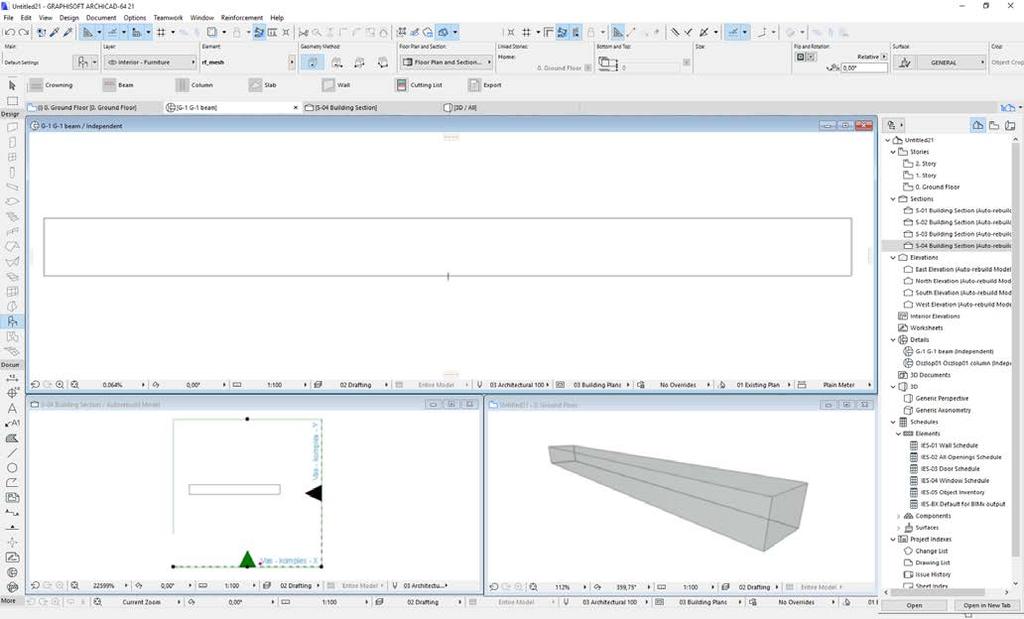Image resolution: width=1024 pixels, height=619 pixels.
Task: Select the Fill tool in toolbox
Action: (12, 438)
